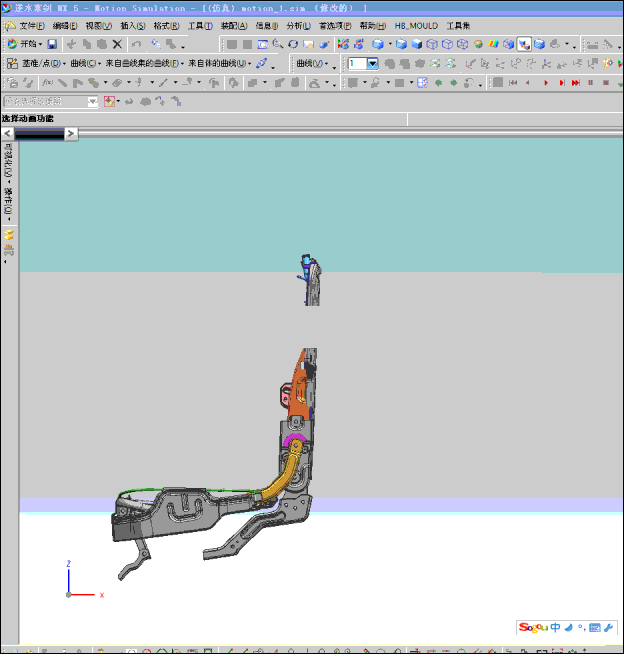624x654 pixels.
Task: Open the 格式(R) menu
Action: click(x=166, y=26)
